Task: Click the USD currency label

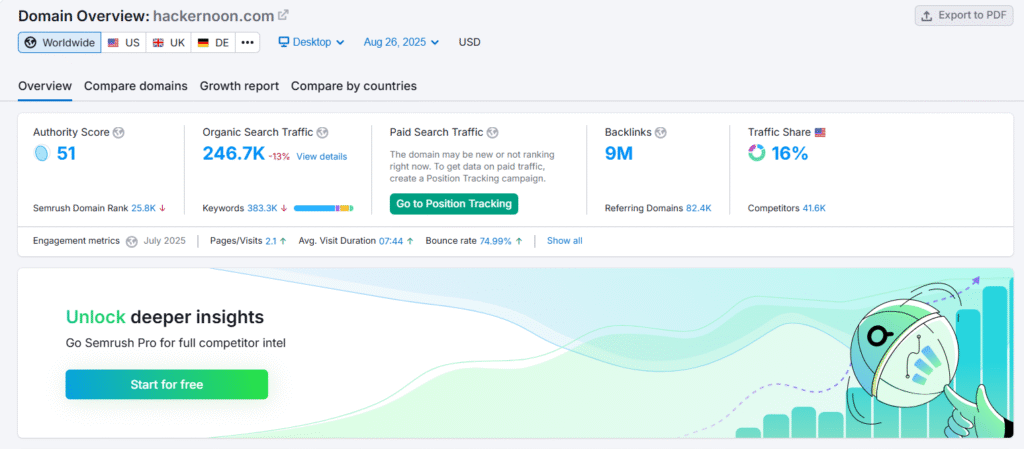Action: click(470, 42)
